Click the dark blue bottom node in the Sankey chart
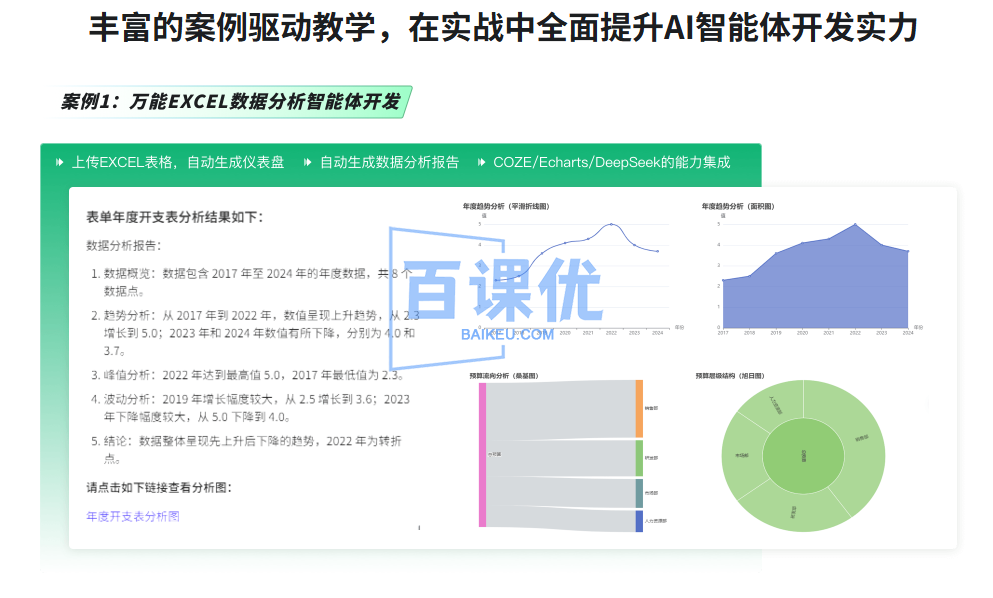Screen dimensions: 993x598 point(640,521)
